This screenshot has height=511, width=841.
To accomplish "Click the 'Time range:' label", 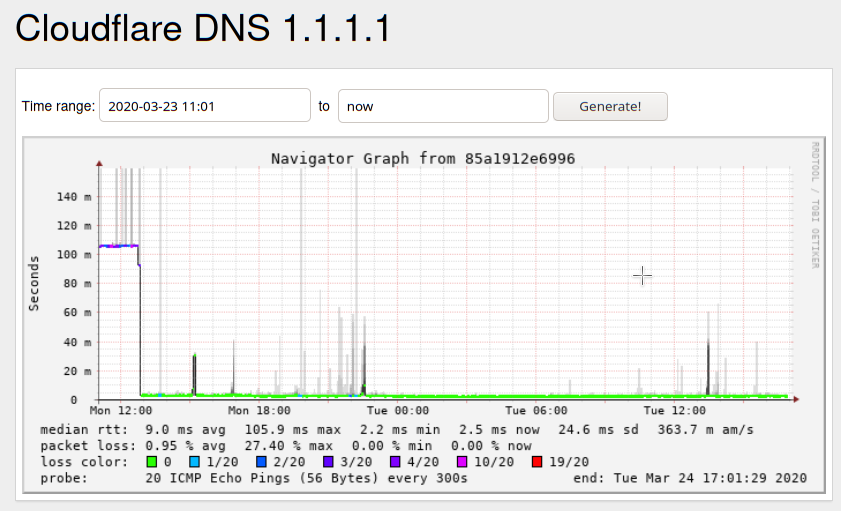I will coord(58,106).
